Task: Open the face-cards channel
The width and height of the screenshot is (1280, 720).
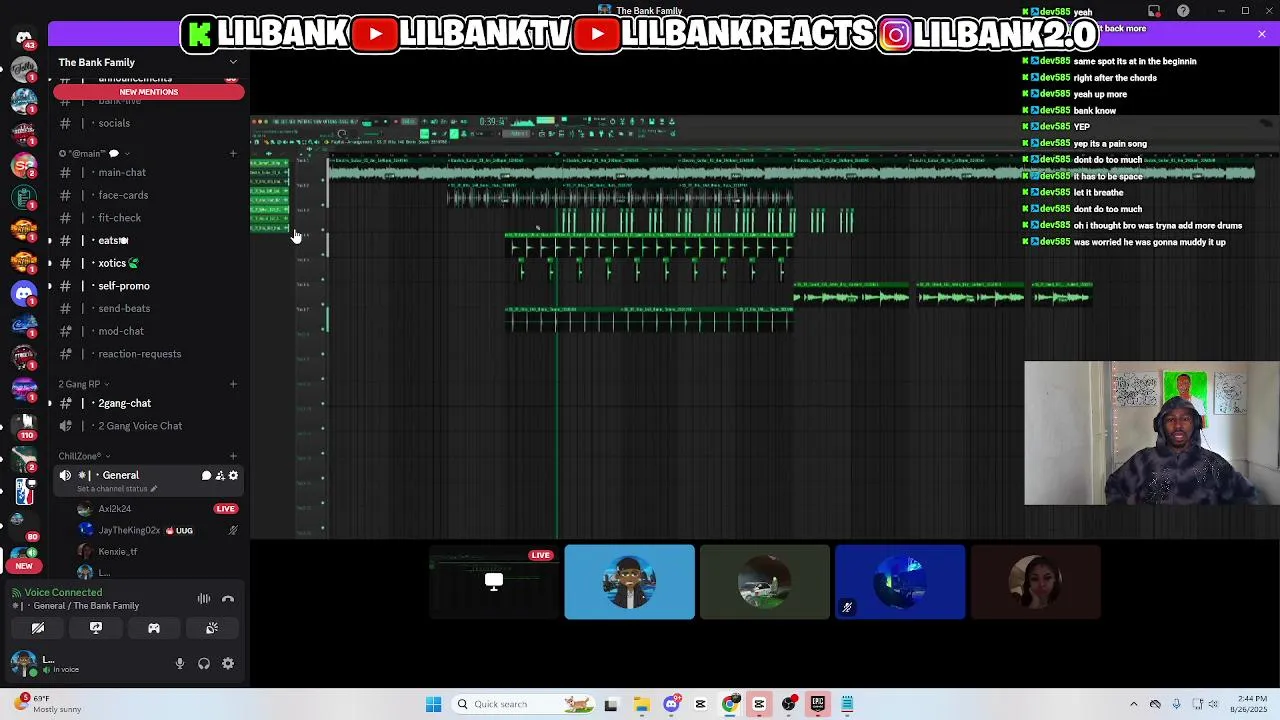Action: (x=148, y=195)
